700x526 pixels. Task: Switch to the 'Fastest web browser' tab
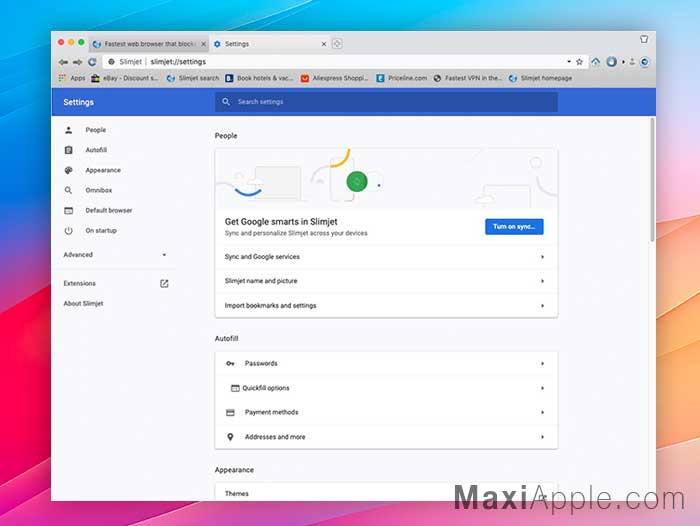[148, 44]
